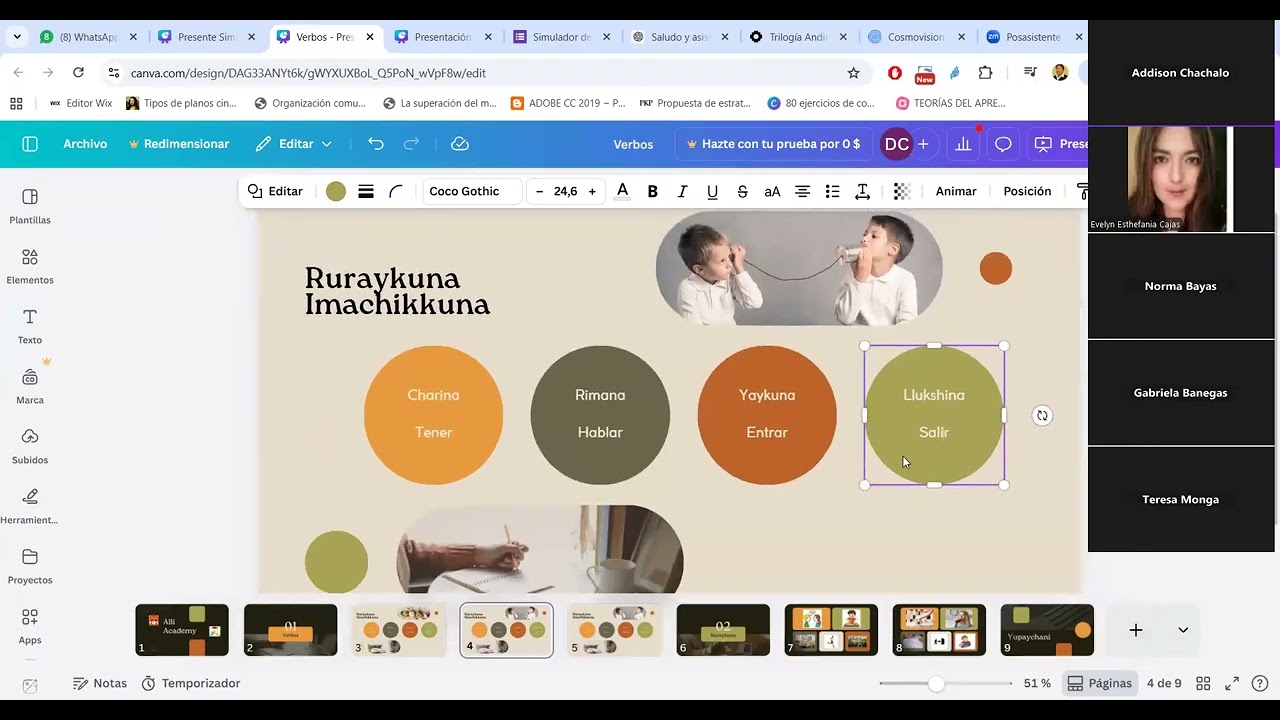The width and height of the screenshot is (1280, 720).
Task: Click the Posición button
Action: (x=1027, y=191)
